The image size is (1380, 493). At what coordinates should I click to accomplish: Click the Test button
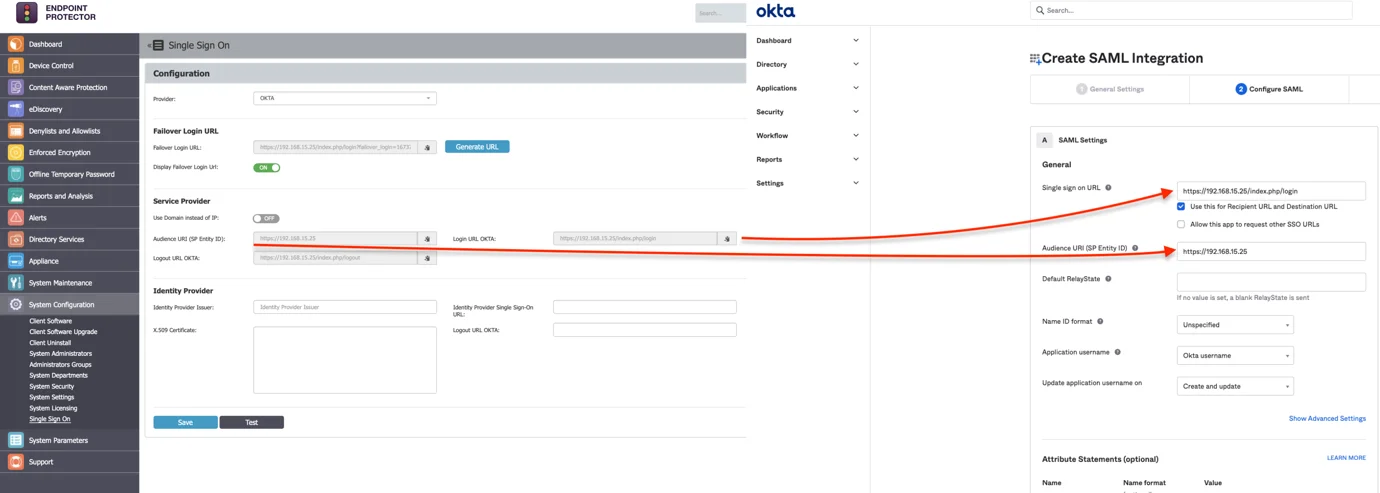(251, 422)
